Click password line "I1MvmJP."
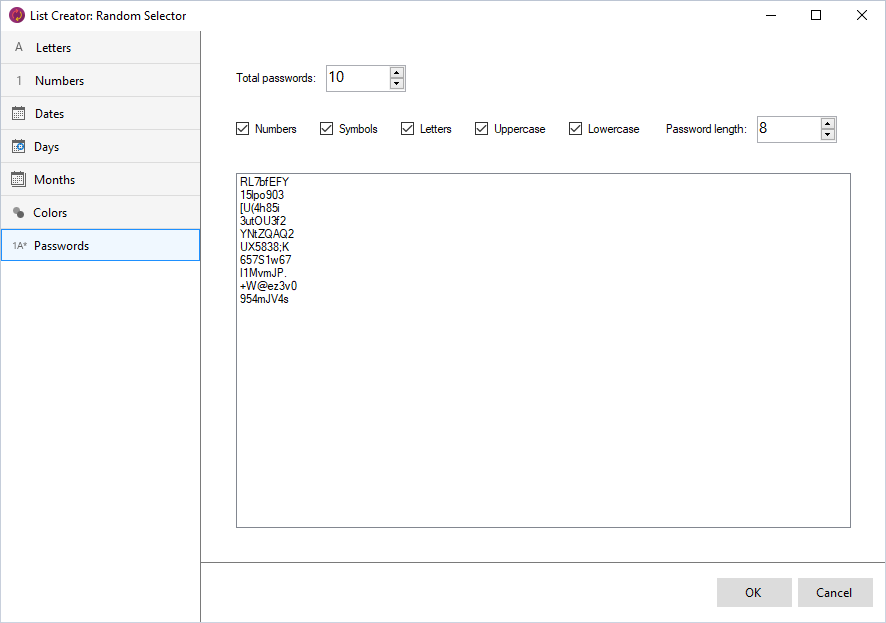The image size is (886, 623). coord(263,273)
